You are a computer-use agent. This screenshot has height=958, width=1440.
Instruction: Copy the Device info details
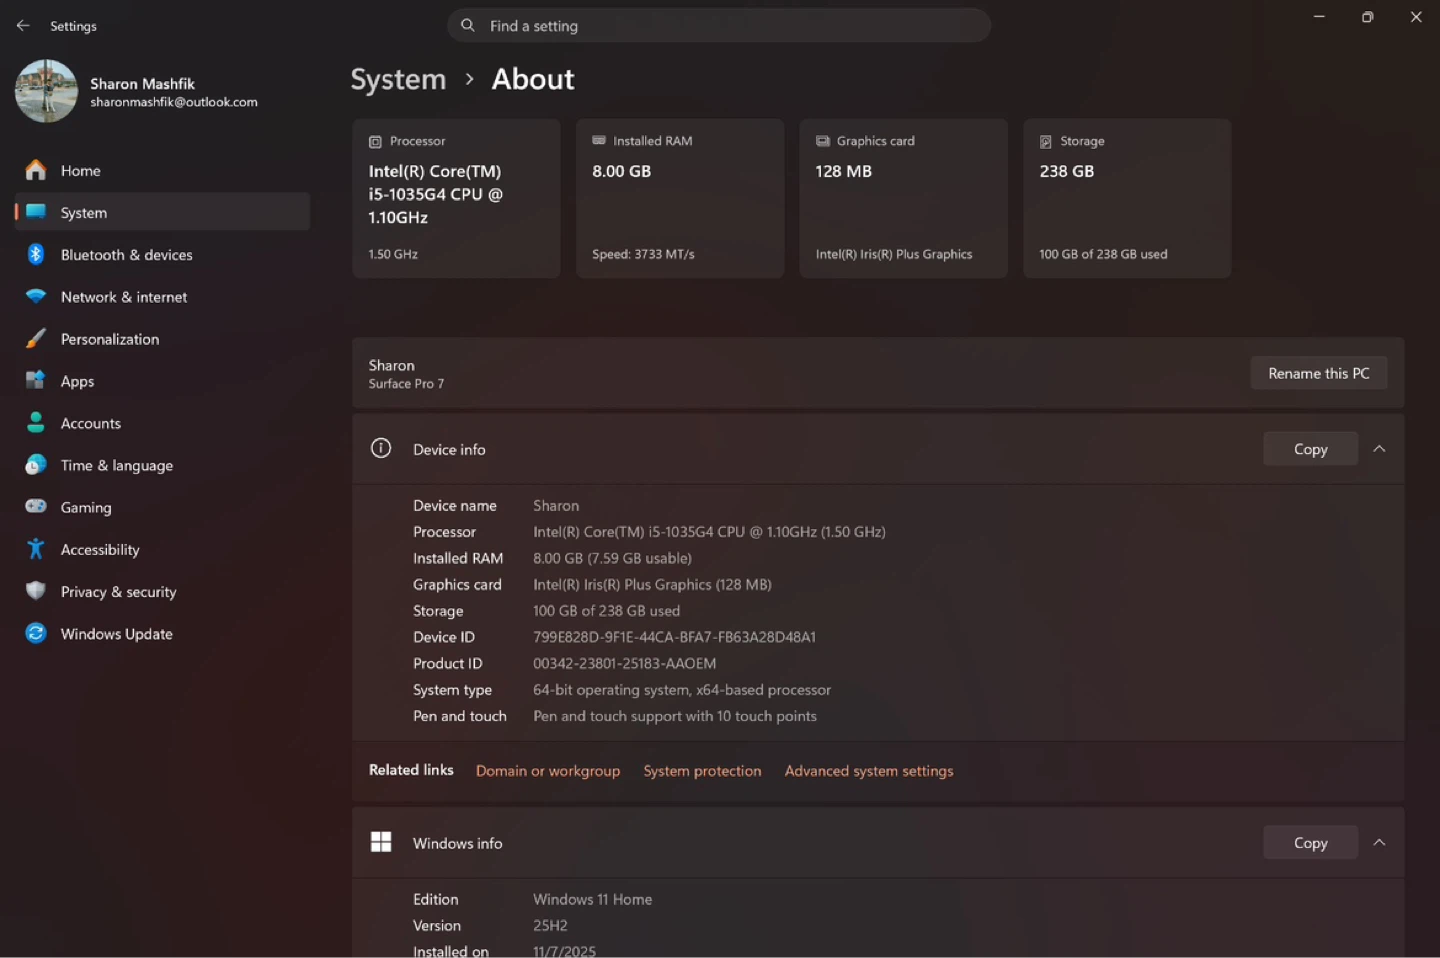(x=1310, y=449)
